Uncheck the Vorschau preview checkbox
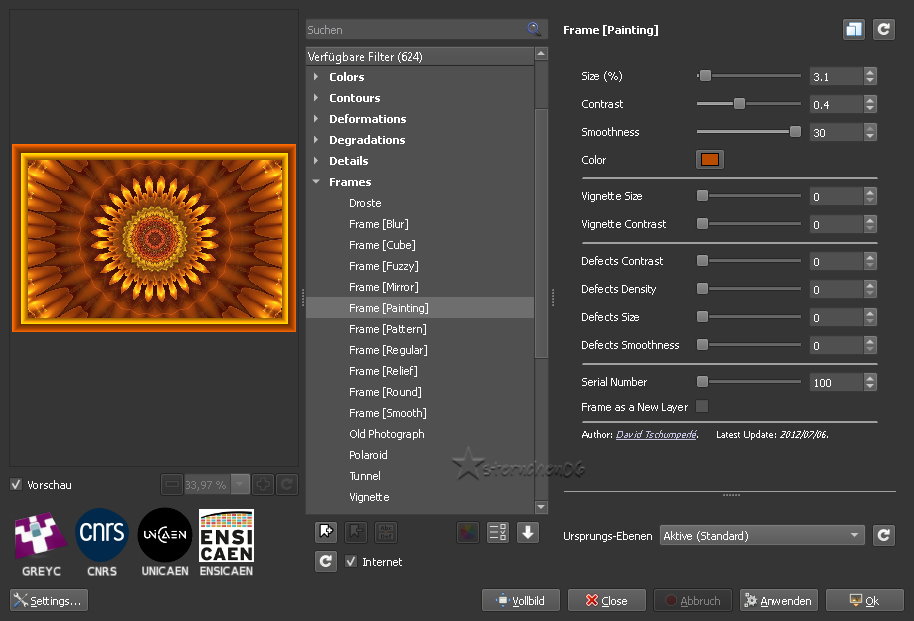914x621 pixels. pyautogui.click(x=16, y=485)
